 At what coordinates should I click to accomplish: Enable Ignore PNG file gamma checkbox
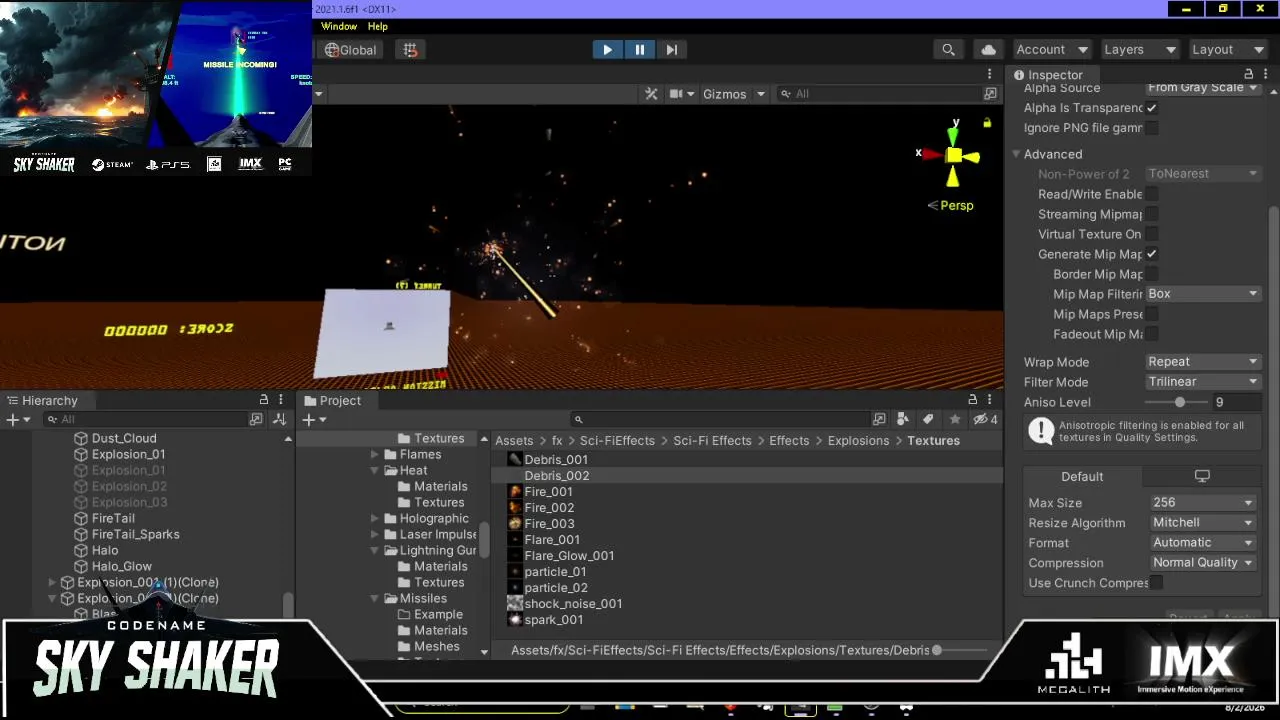coord(1152,128)
